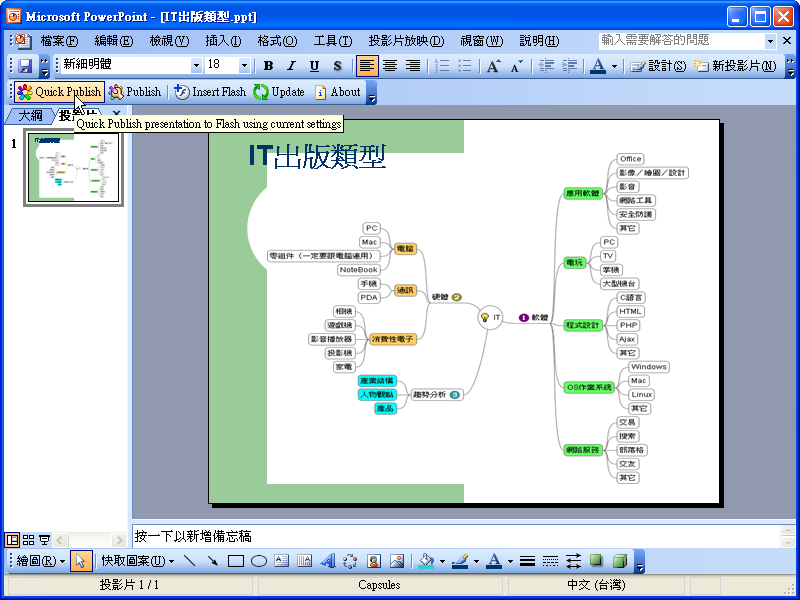Insert a diagram or organization chart
Viewport: 800px width, 600px height.
(x=350, y=561)
